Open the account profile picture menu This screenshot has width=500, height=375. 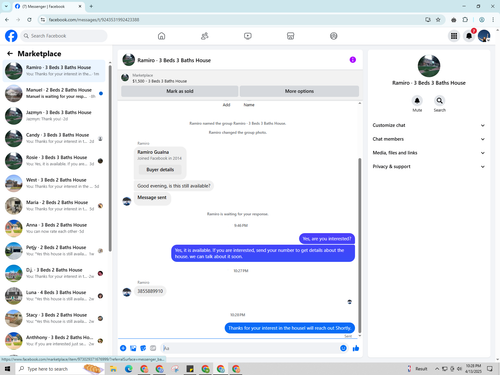pos(484,36)
